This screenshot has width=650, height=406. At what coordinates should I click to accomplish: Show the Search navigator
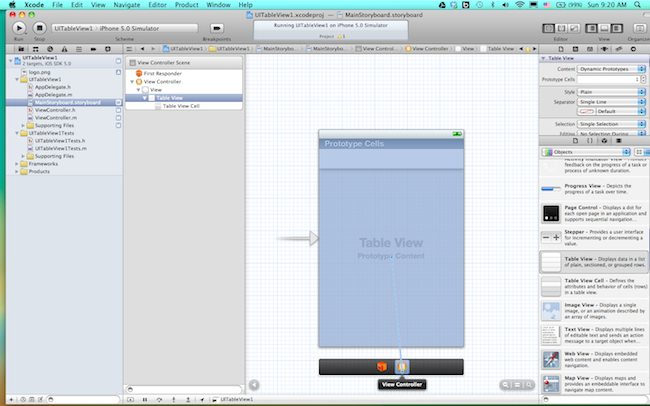[x=50, y=49]
